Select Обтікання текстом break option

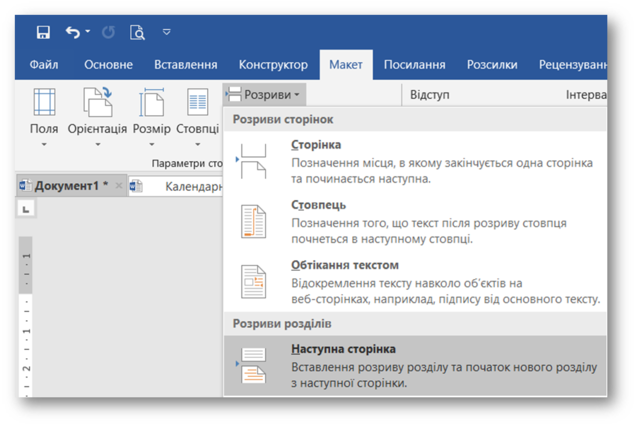coord(415,282)
